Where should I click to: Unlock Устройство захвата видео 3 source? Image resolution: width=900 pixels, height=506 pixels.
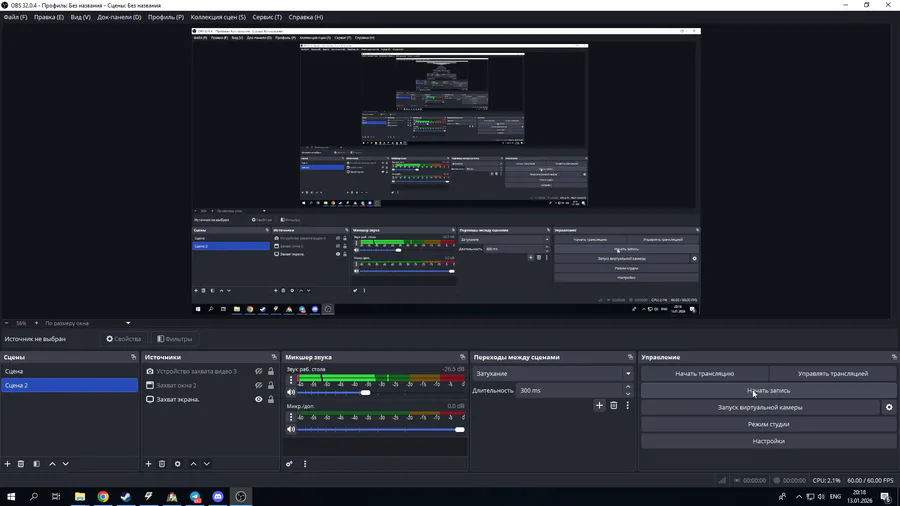(271, 371)
